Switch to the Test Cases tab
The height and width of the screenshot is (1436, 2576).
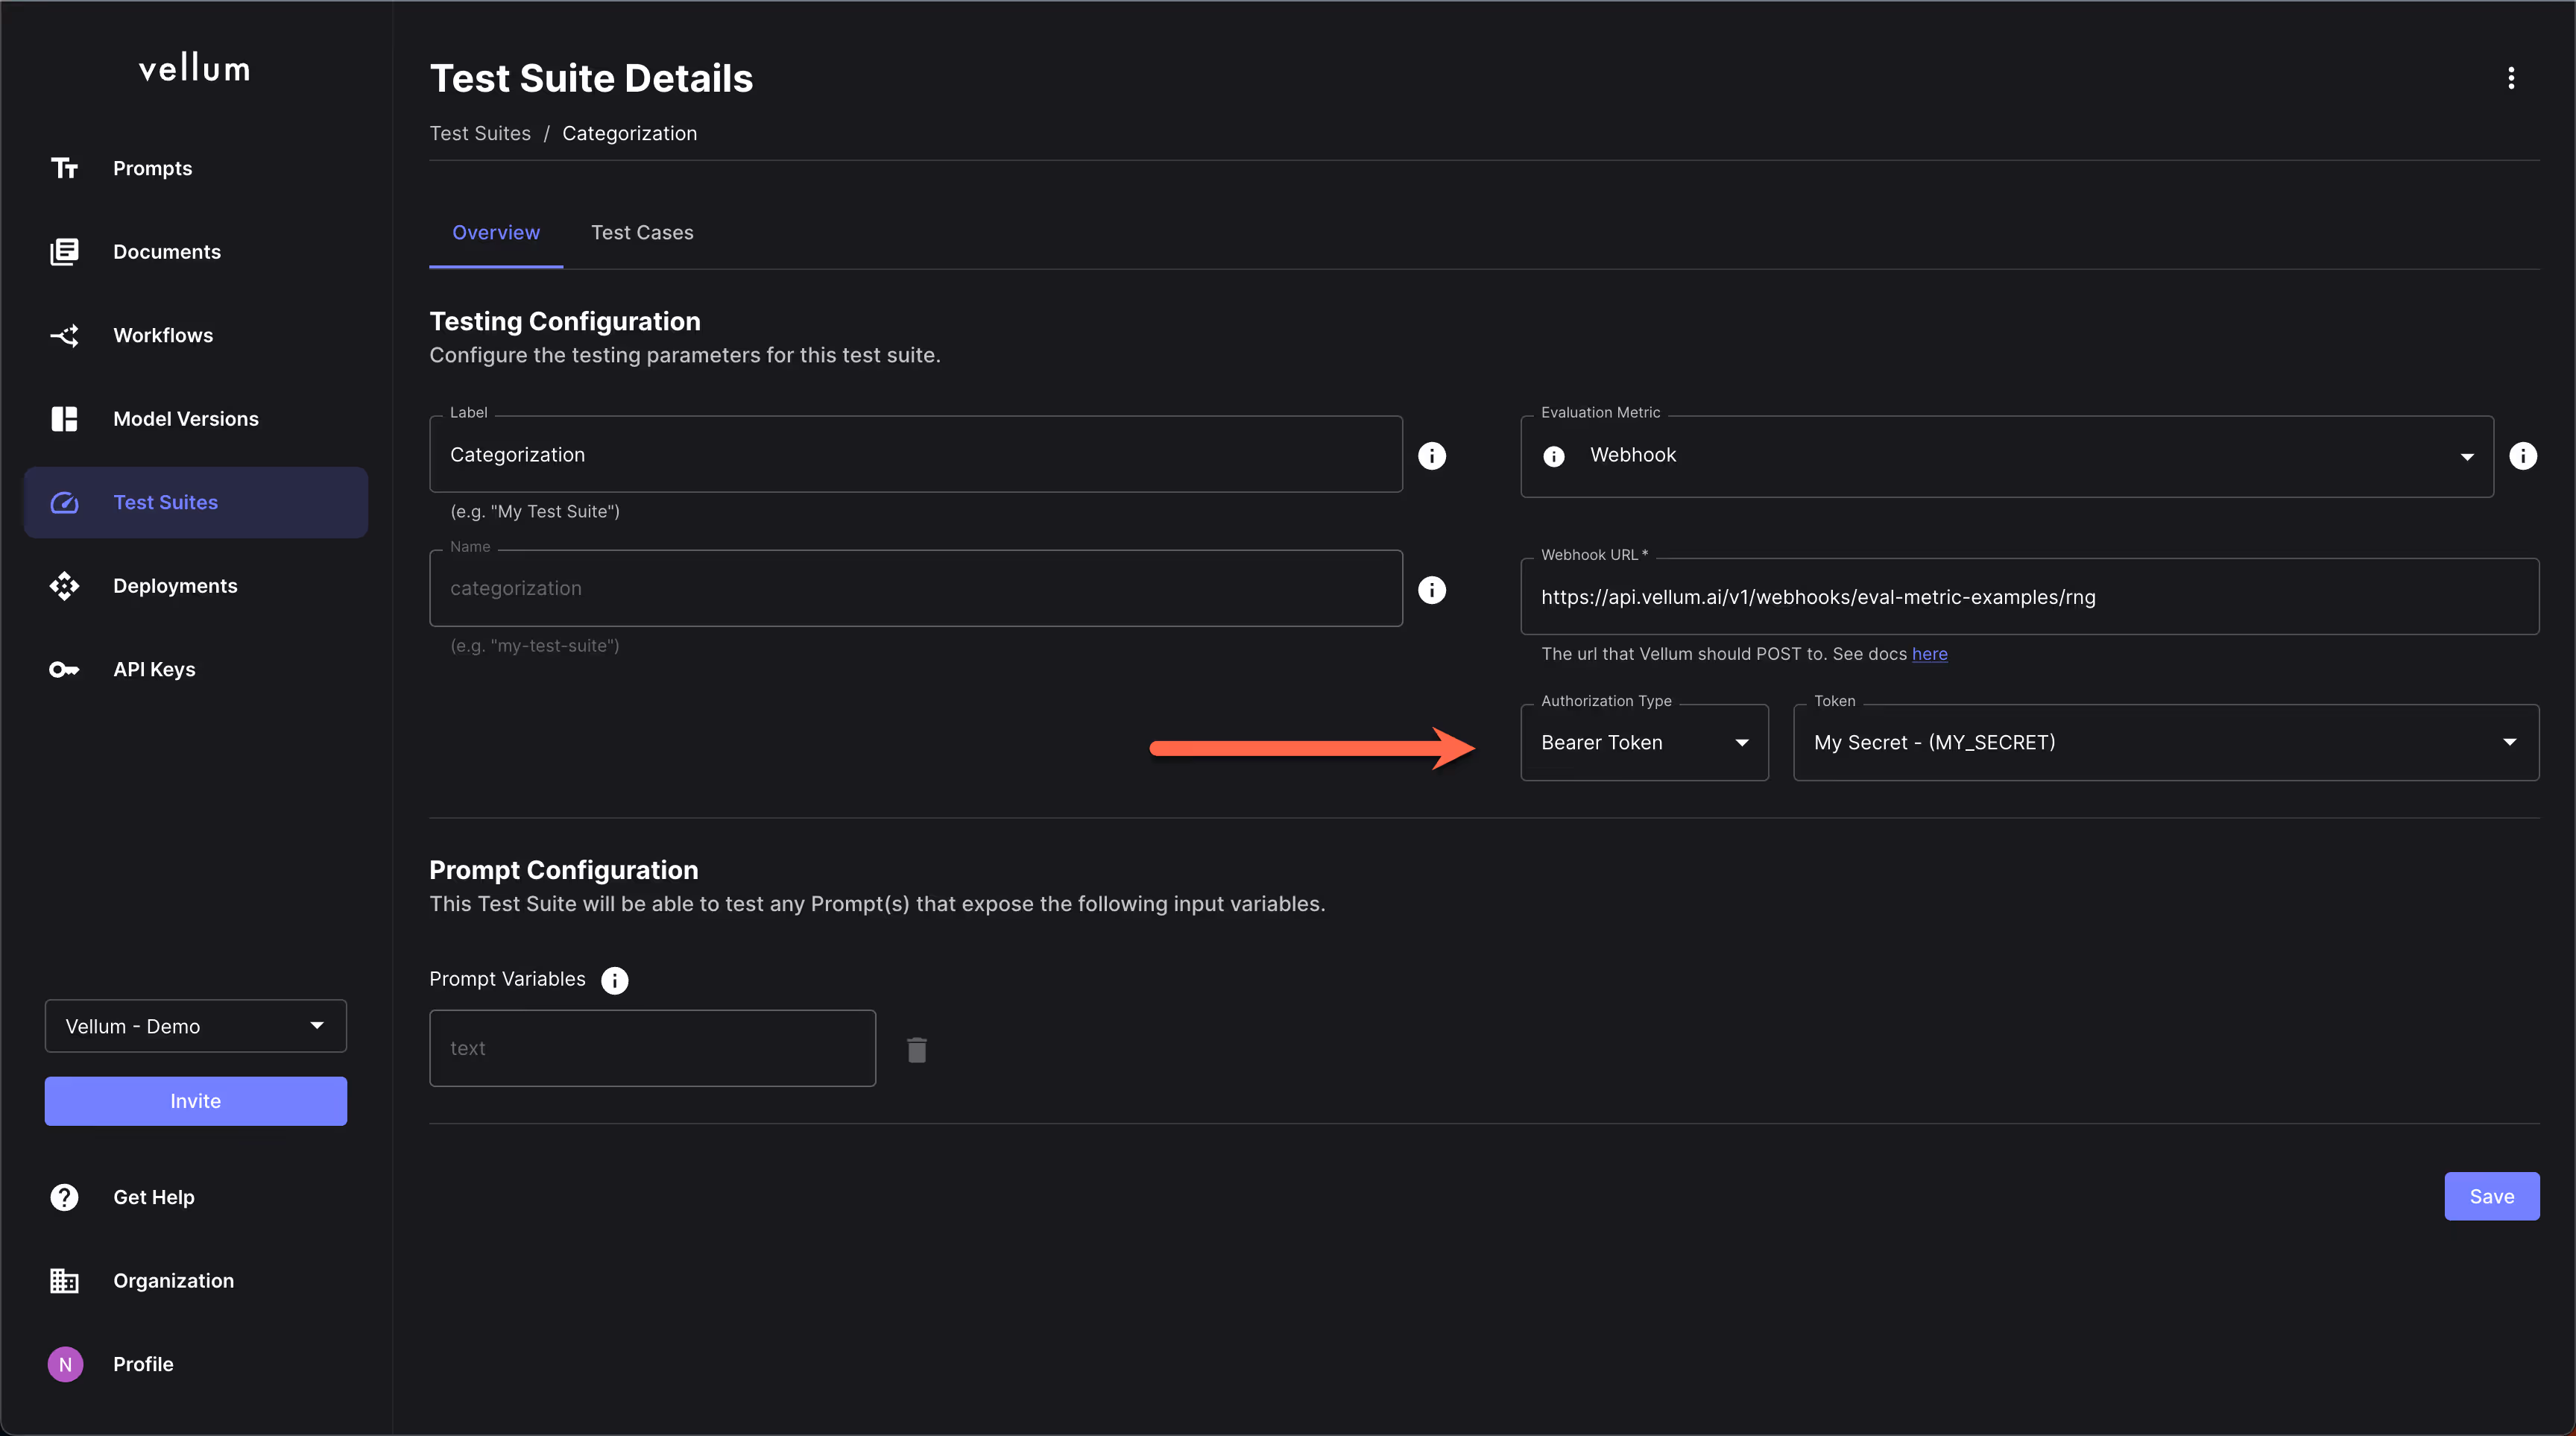pos(641,232)
